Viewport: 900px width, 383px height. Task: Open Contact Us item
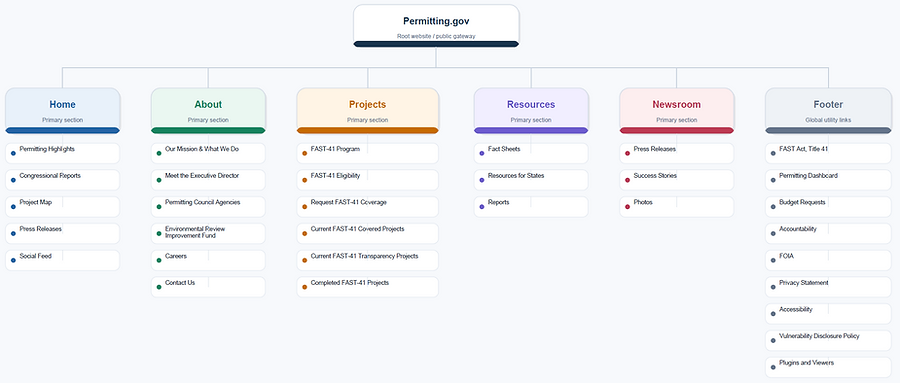click(x=208, y=287)
